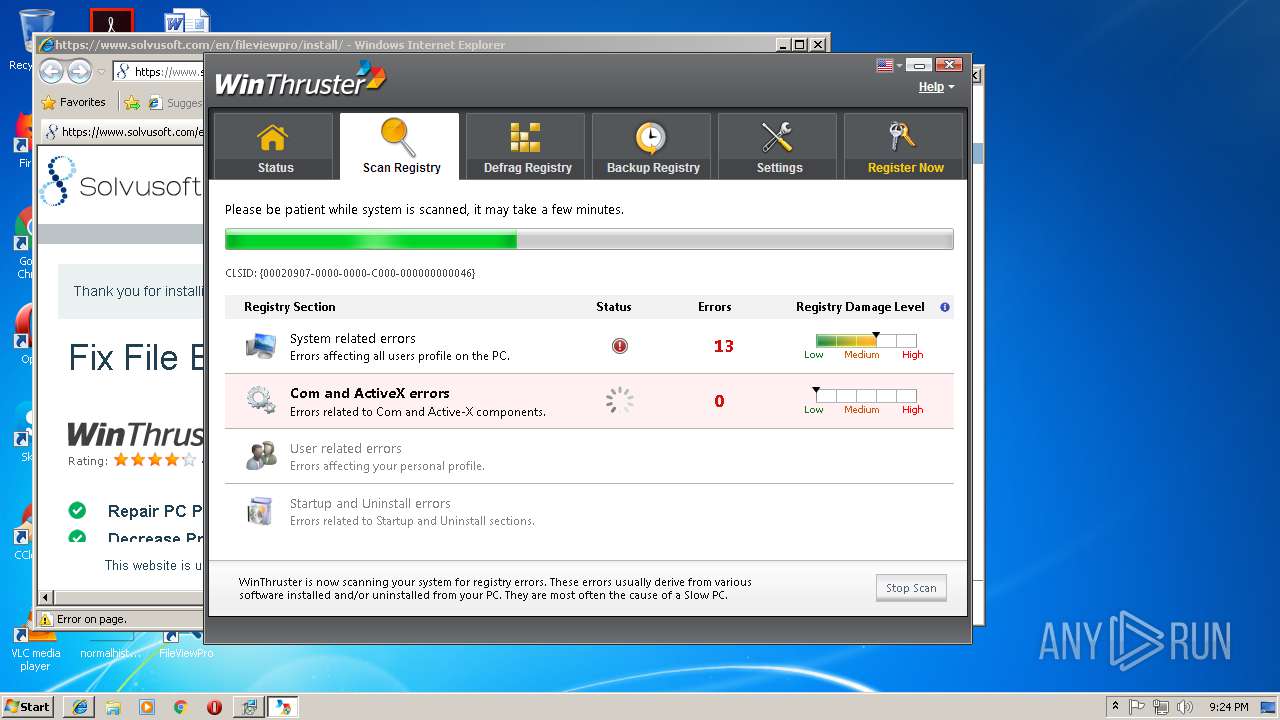Open the Defrag Registry tab
This screenshot has height=720, width=1280.
(526, 146)
